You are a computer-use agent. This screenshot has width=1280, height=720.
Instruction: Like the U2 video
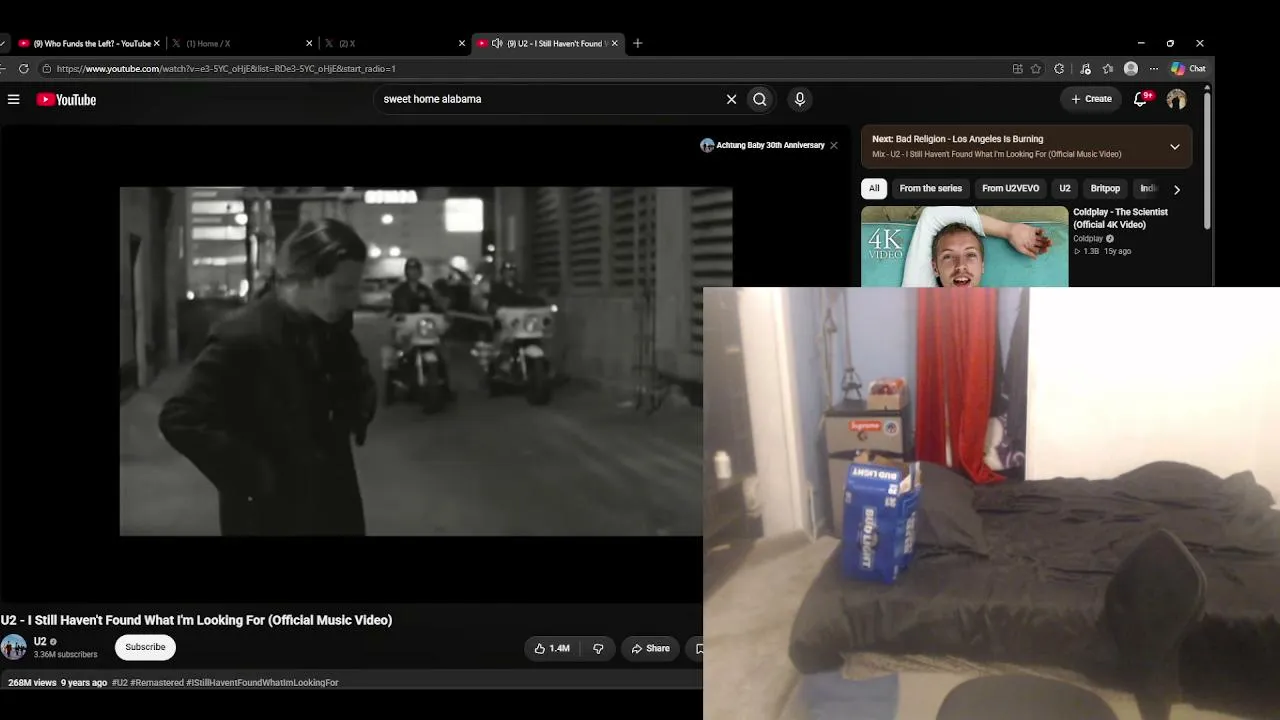552,648
